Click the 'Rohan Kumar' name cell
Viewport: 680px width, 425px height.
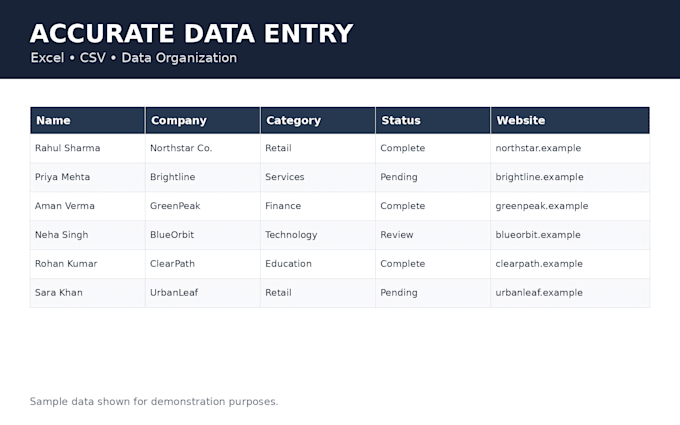coord(88,264)
